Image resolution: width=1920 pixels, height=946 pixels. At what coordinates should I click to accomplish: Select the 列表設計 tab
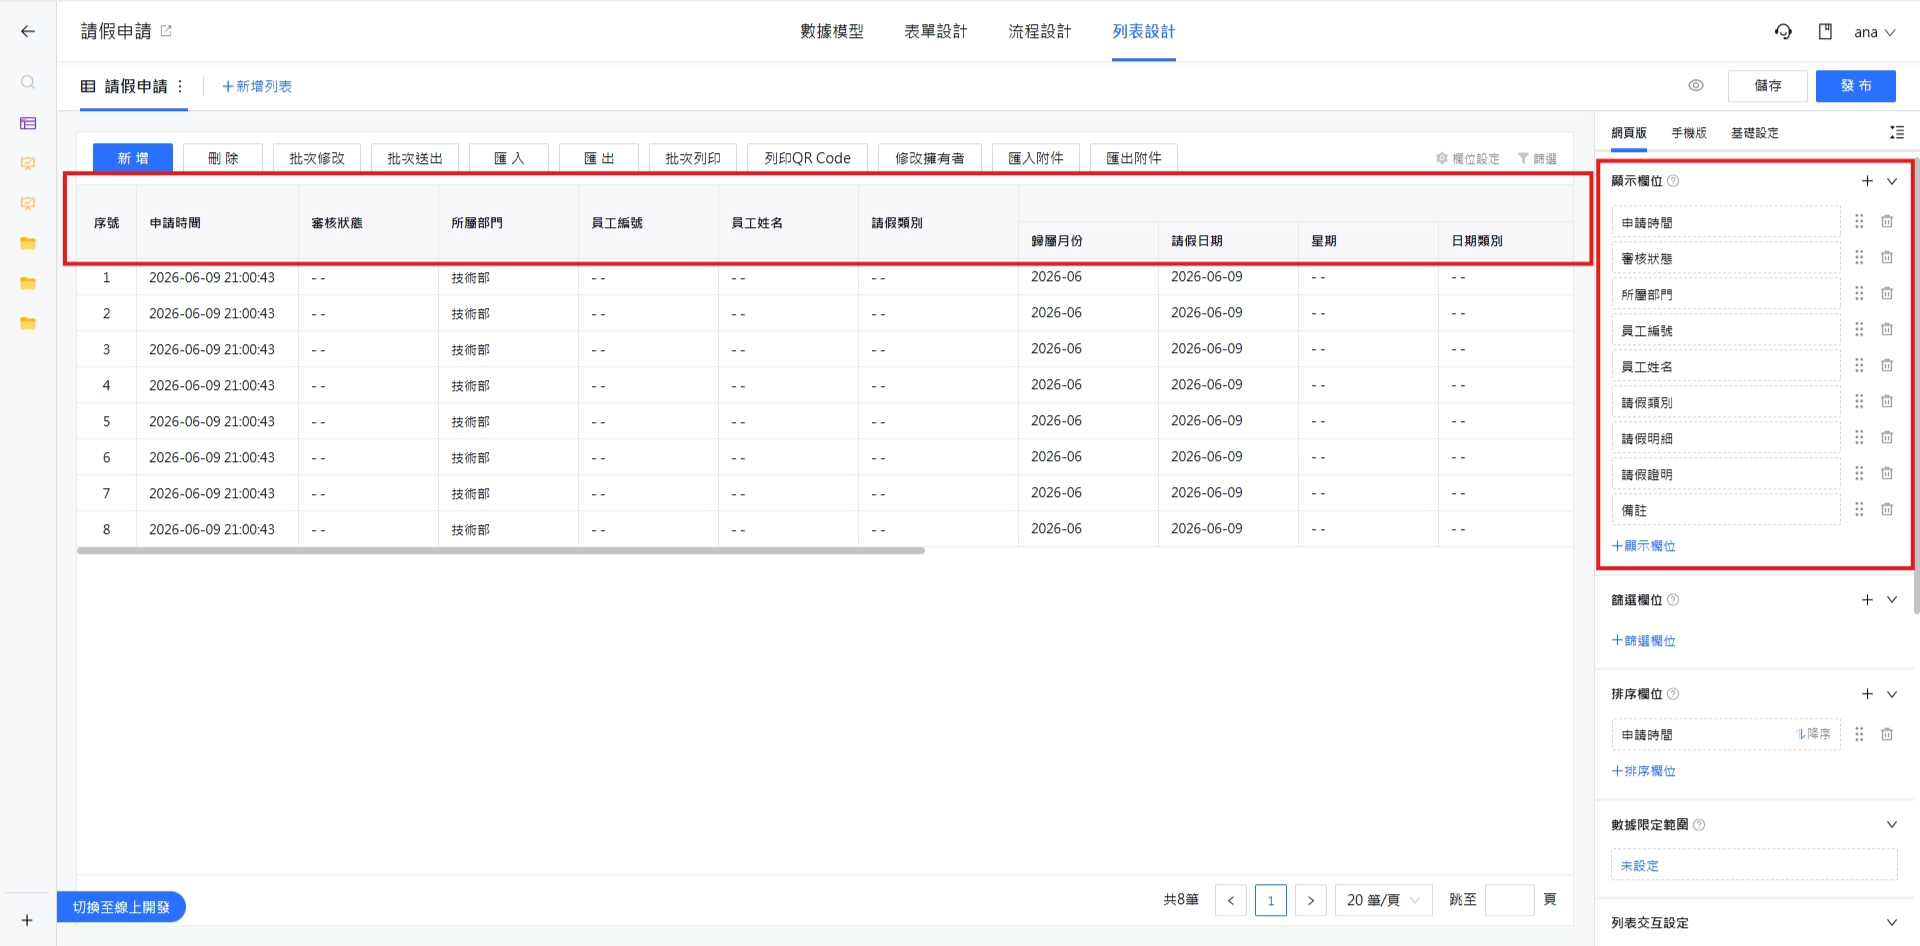[1144, 32]
